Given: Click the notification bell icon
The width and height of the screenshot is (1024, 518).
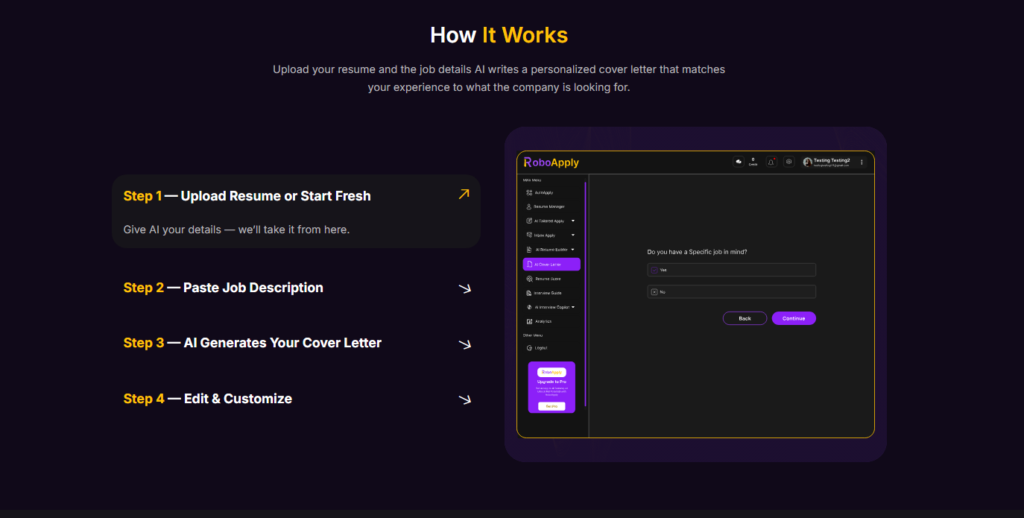Looking at the screenshot, I should (771, 162).
